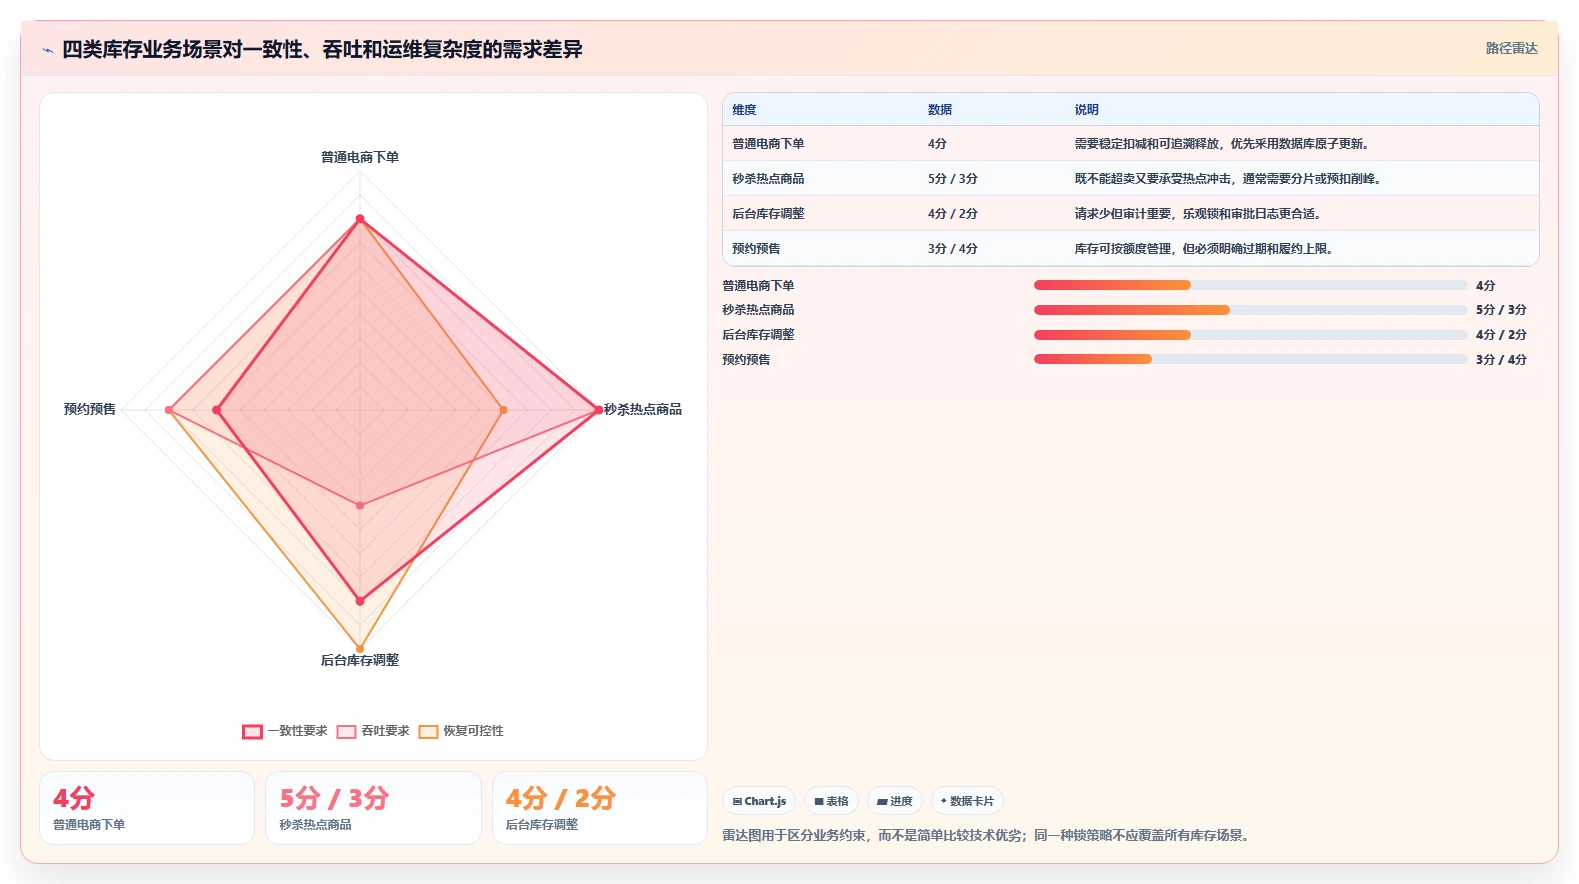Click the 路径雷达 label in the header
1579x884 pixels.
[1511, 48]
